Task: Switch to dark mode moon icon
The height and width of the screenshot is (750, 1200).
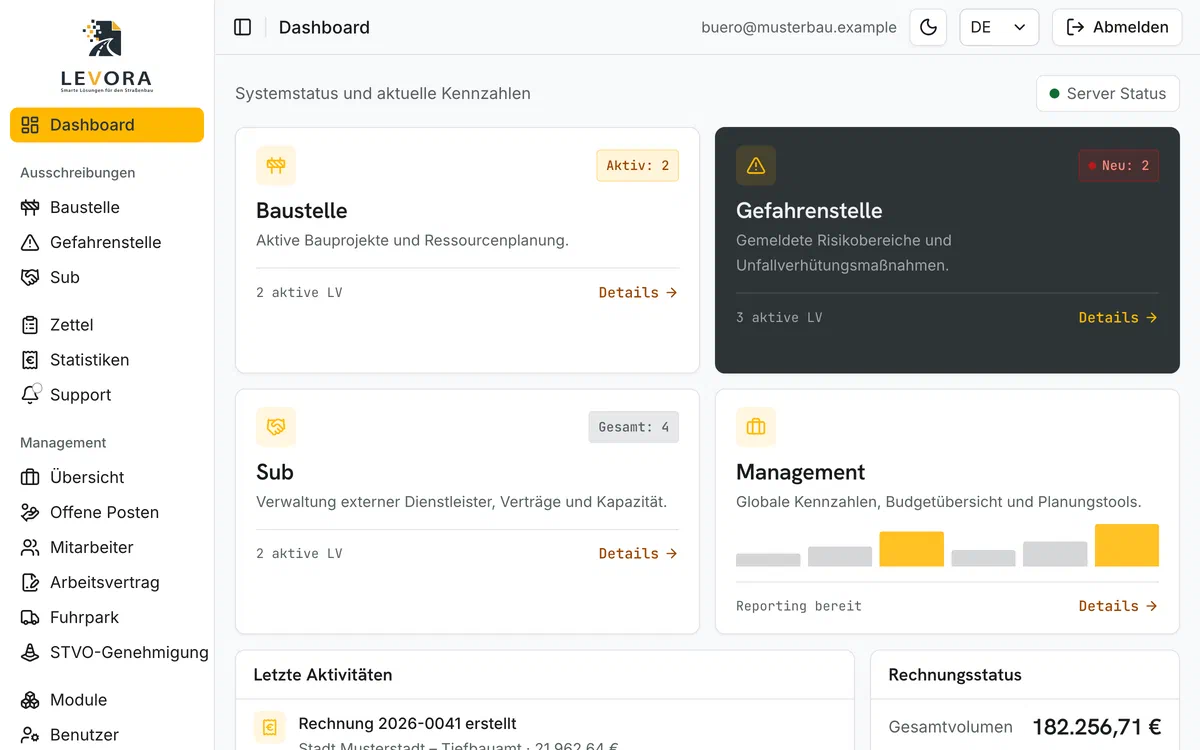Action: click(928, 27)
